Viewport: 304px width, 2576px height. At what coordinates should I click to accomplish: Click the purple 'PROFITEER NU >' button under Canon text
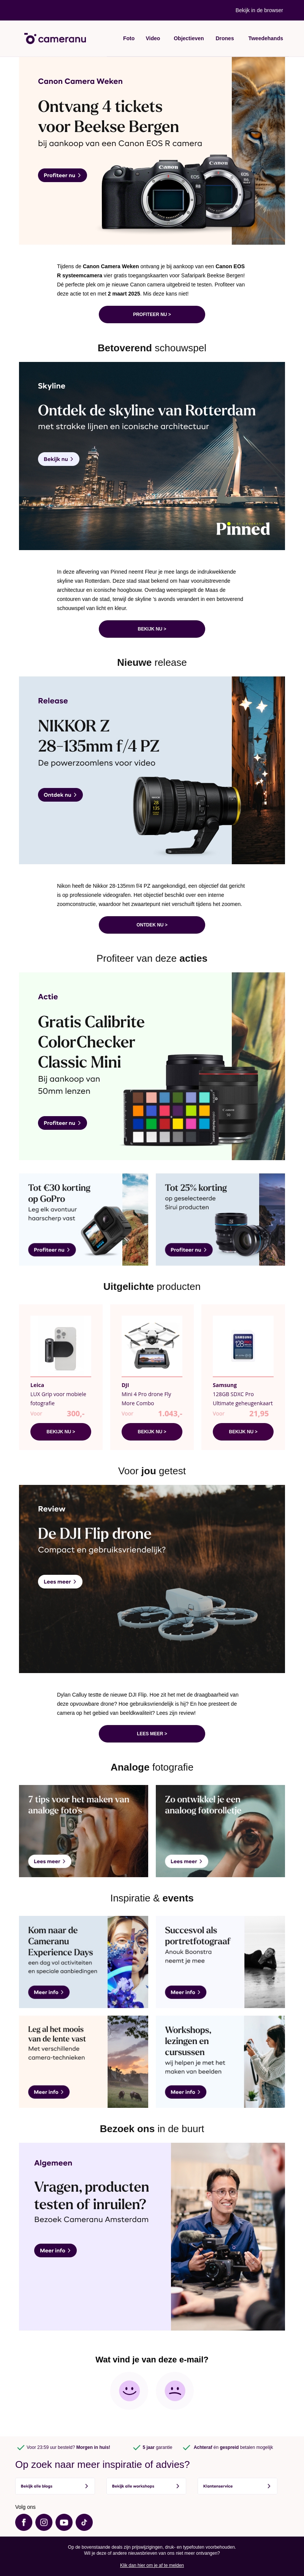(x=152, y=314)
